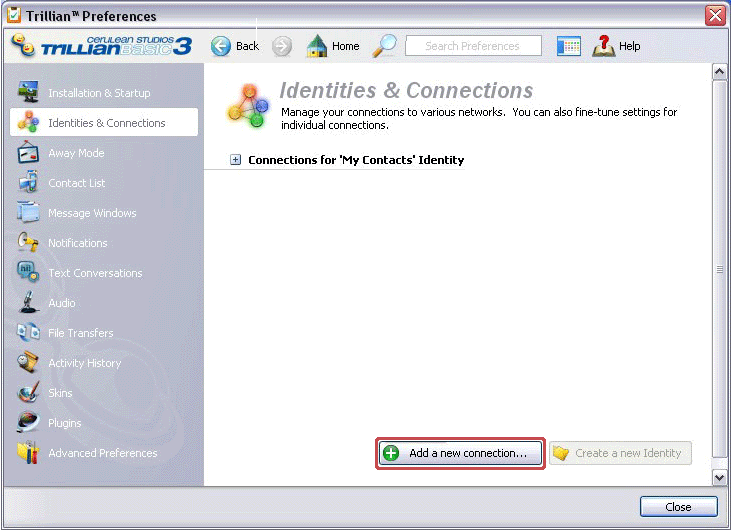Click the Help text label
This screenshot has width=732, height=530.
629,46
